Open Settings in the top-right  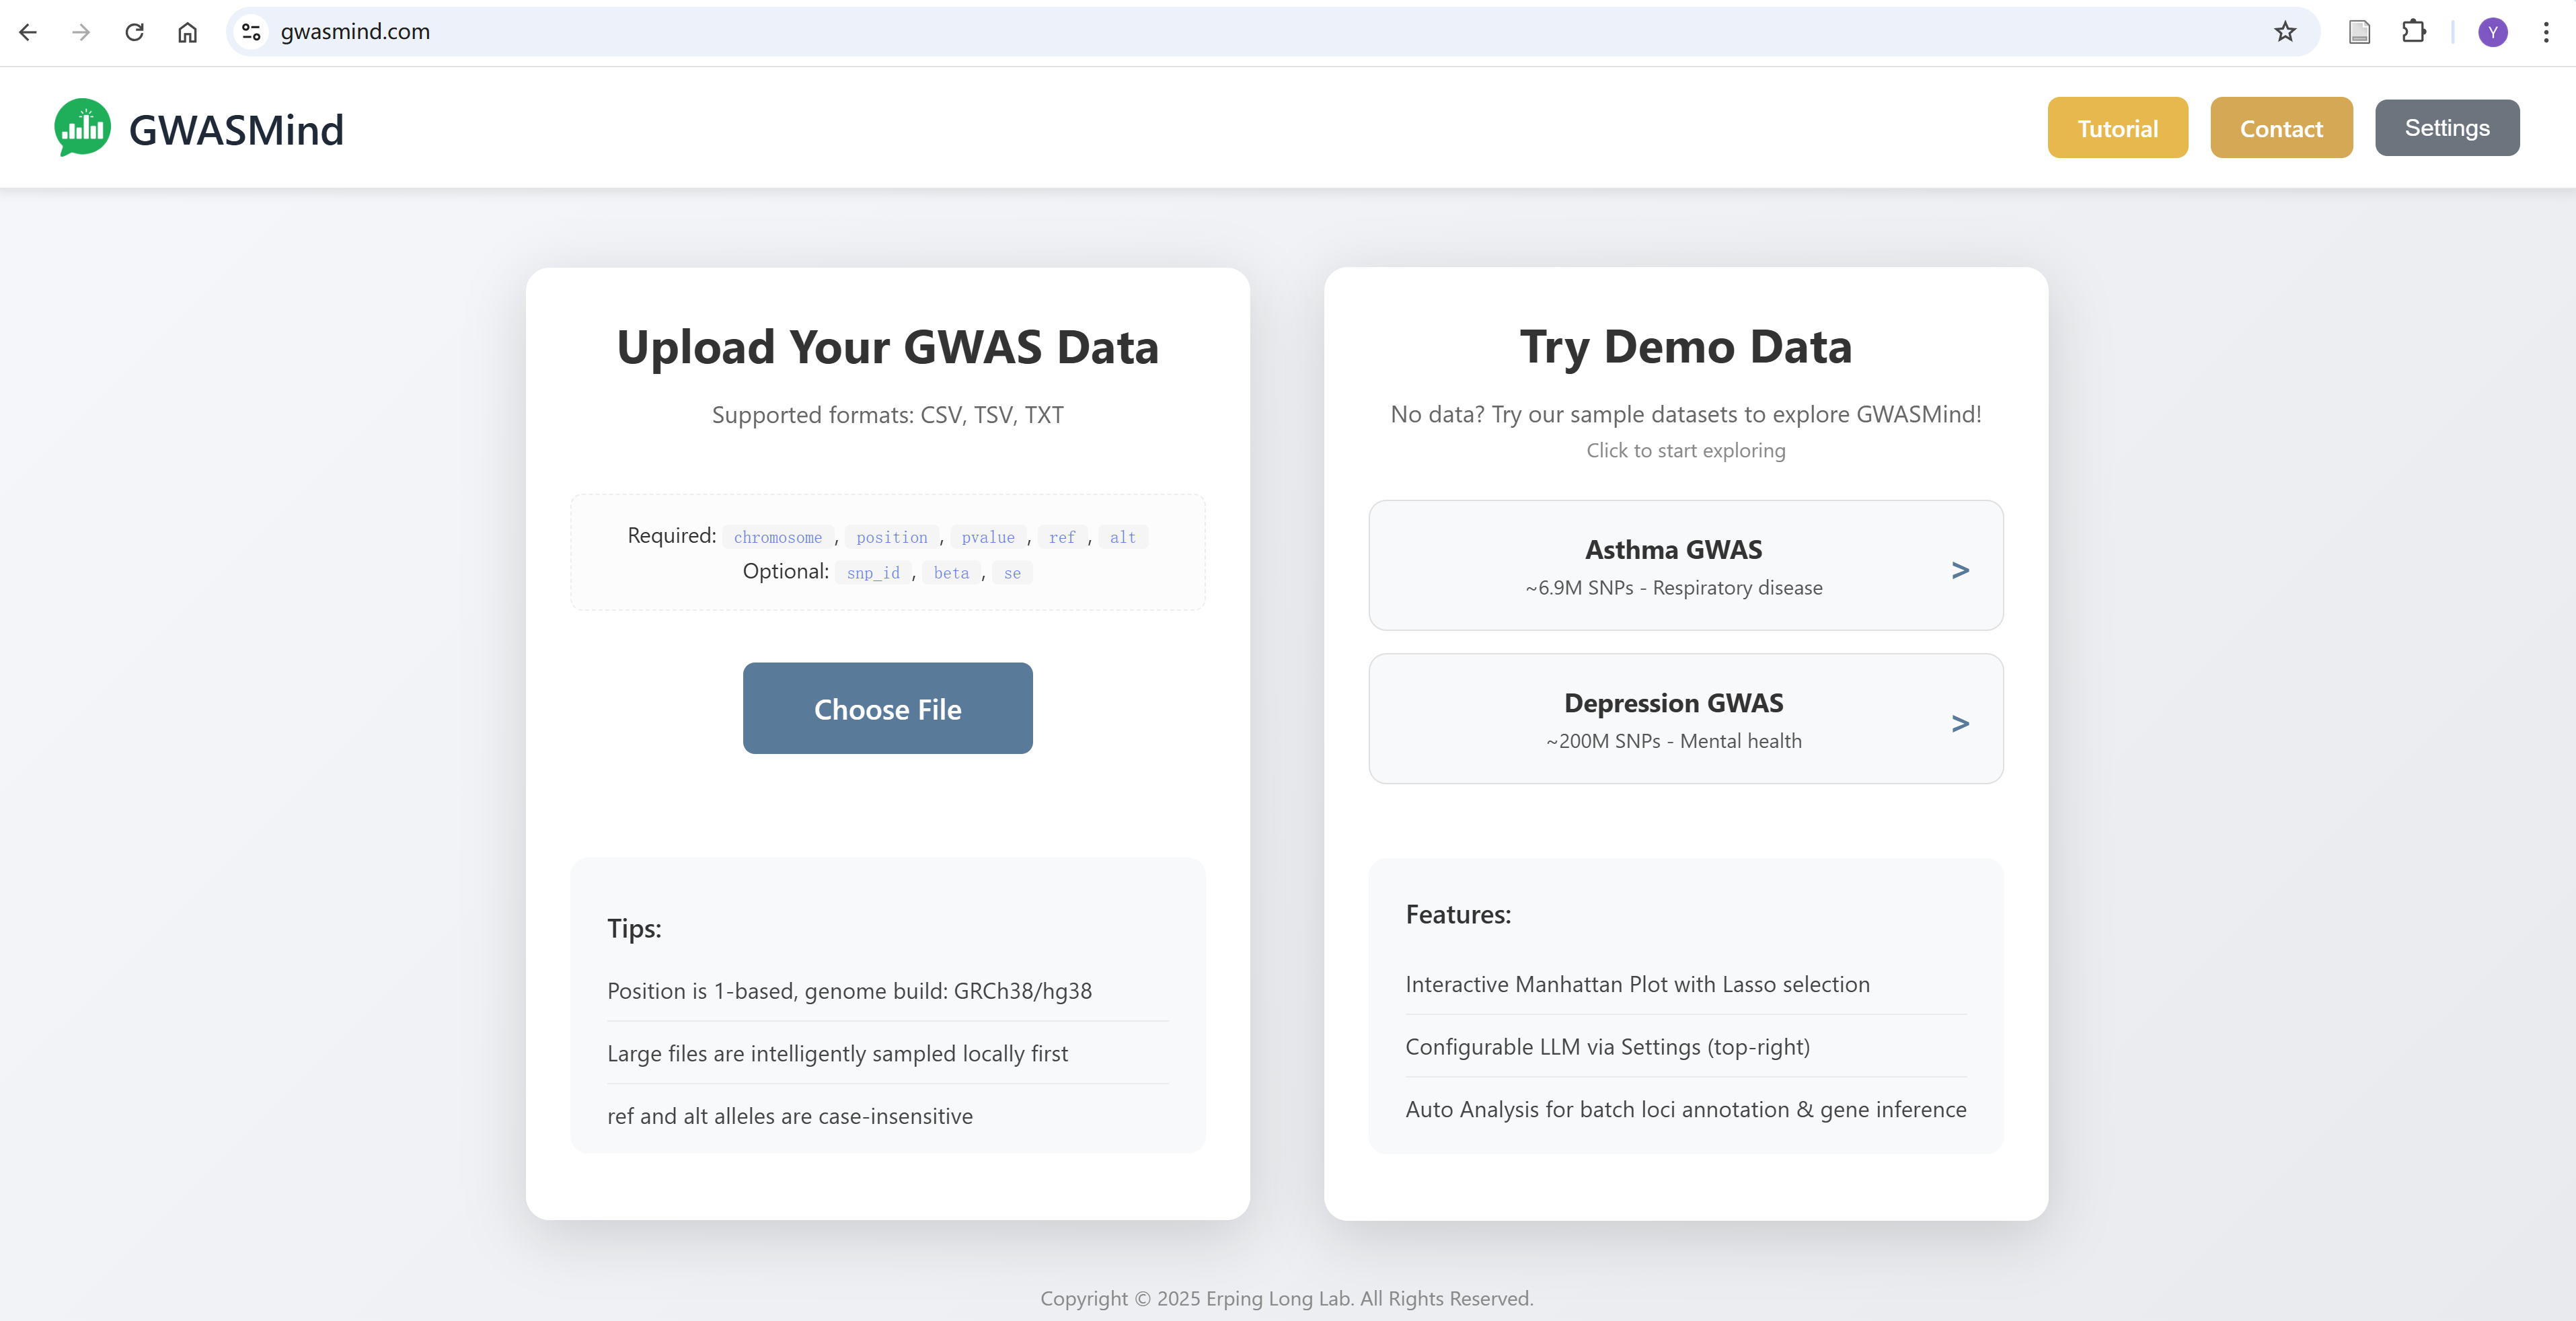(2447, 127)
